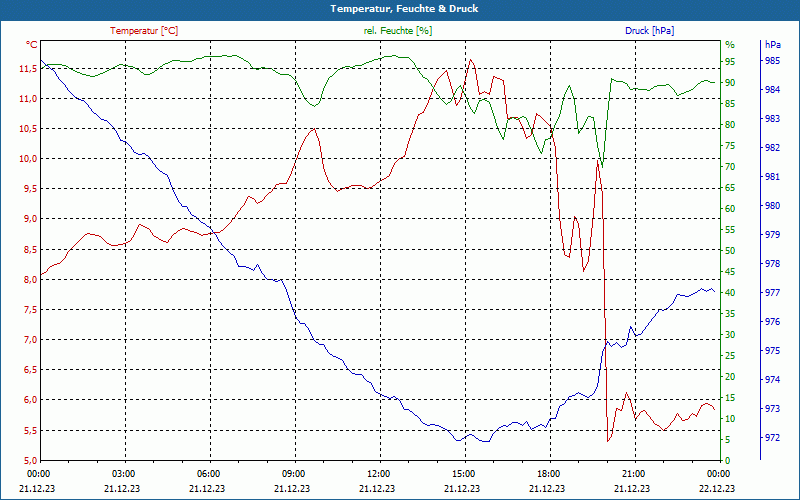This screenshot has height=500, width=800.
Task: Pick the 30 humidity axis label
Action: 730,335
